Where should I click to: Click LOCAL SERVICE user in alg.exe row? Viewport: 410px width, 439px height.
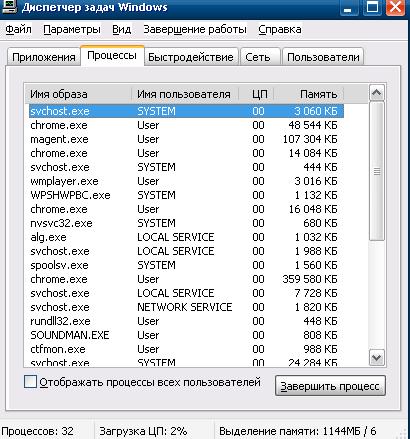[176, 237]
